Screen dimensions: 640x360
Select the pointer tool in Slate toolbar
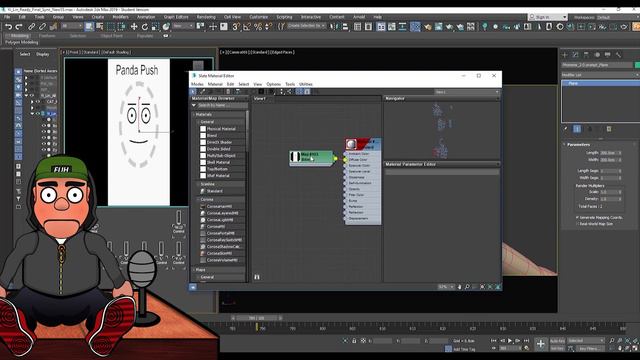coord(193,92)
